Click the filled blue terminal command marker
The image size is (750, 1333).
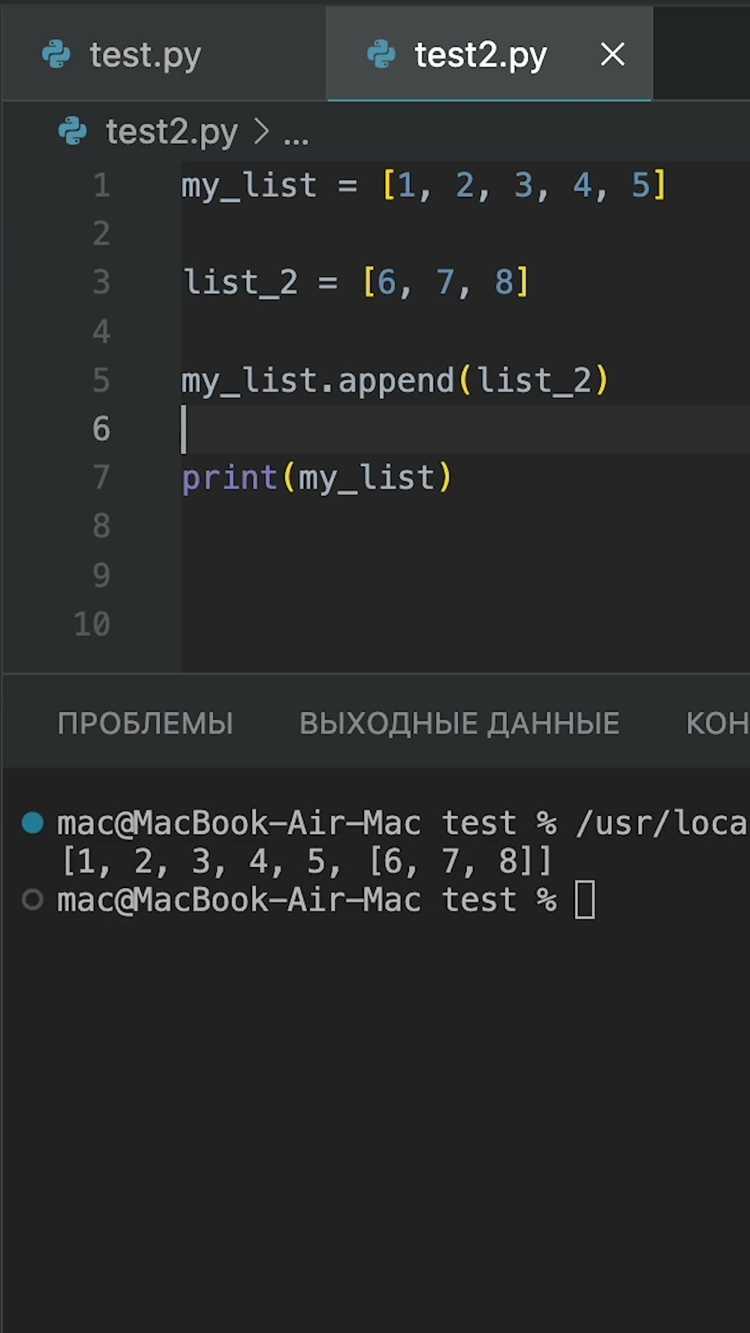pos(33,823)
